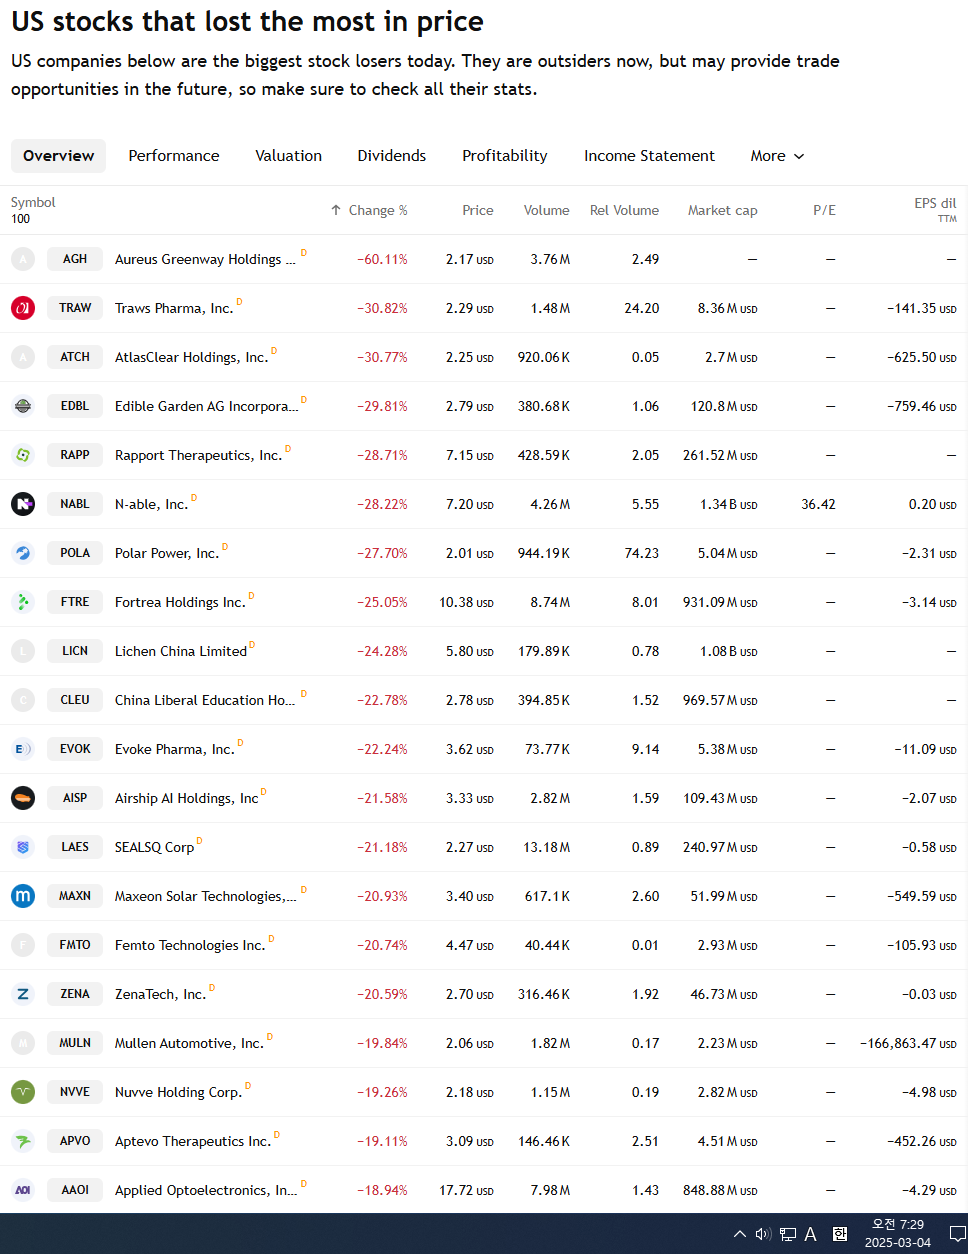Select the Profitability tab
Image resolution: width=968 pixels, height=1254 pixels.
pos(505,156)
